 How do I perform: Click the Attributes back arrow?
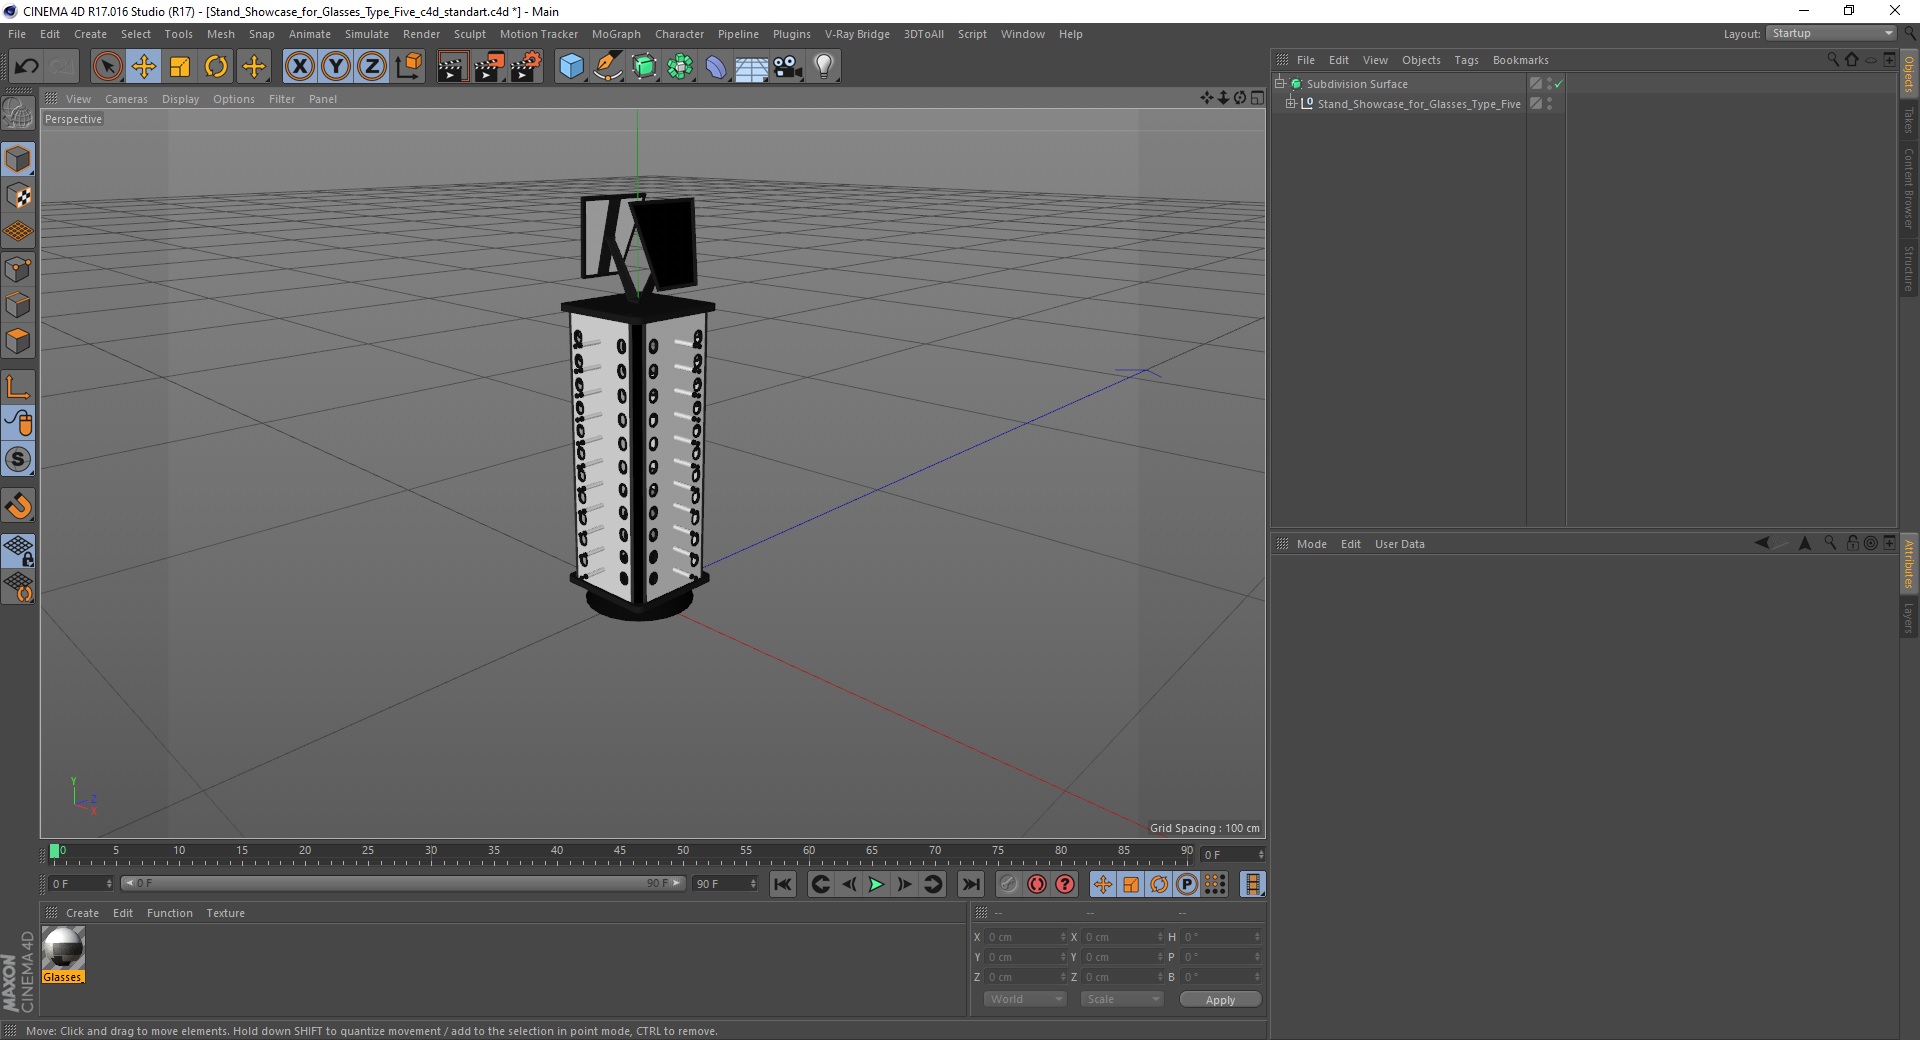(1762, 543)
